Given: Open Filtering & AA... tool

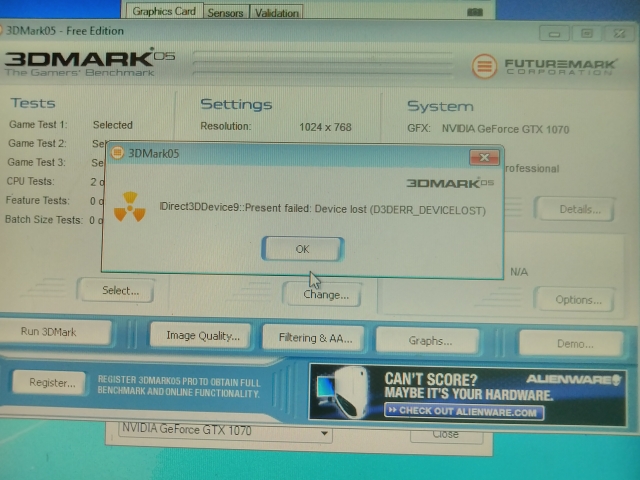Looking at the screenshot, I should (314, 338).
